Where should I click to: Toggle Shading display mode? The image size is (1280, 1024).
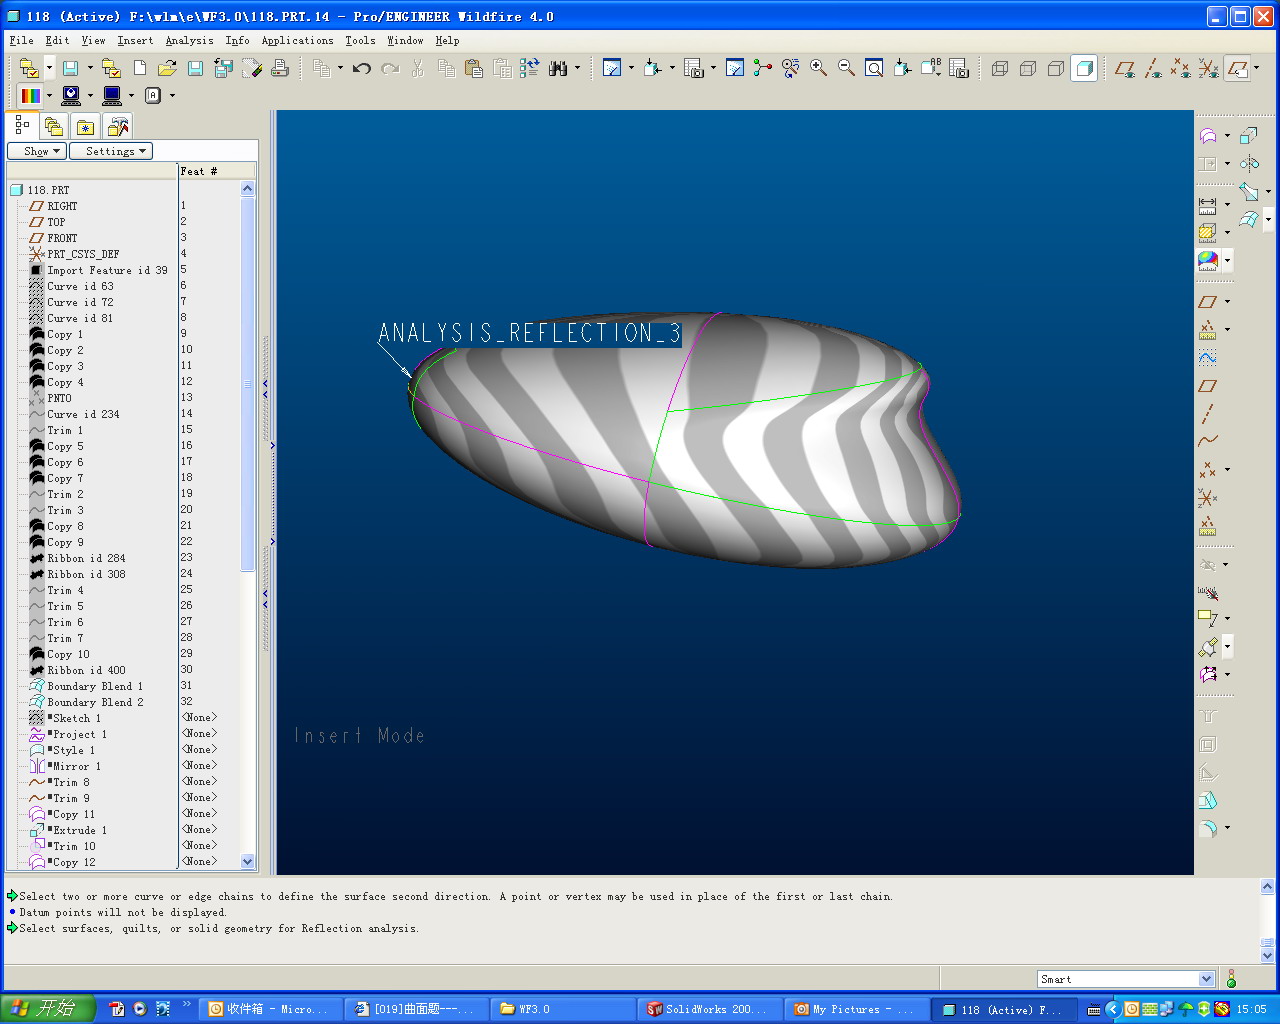1084,68
